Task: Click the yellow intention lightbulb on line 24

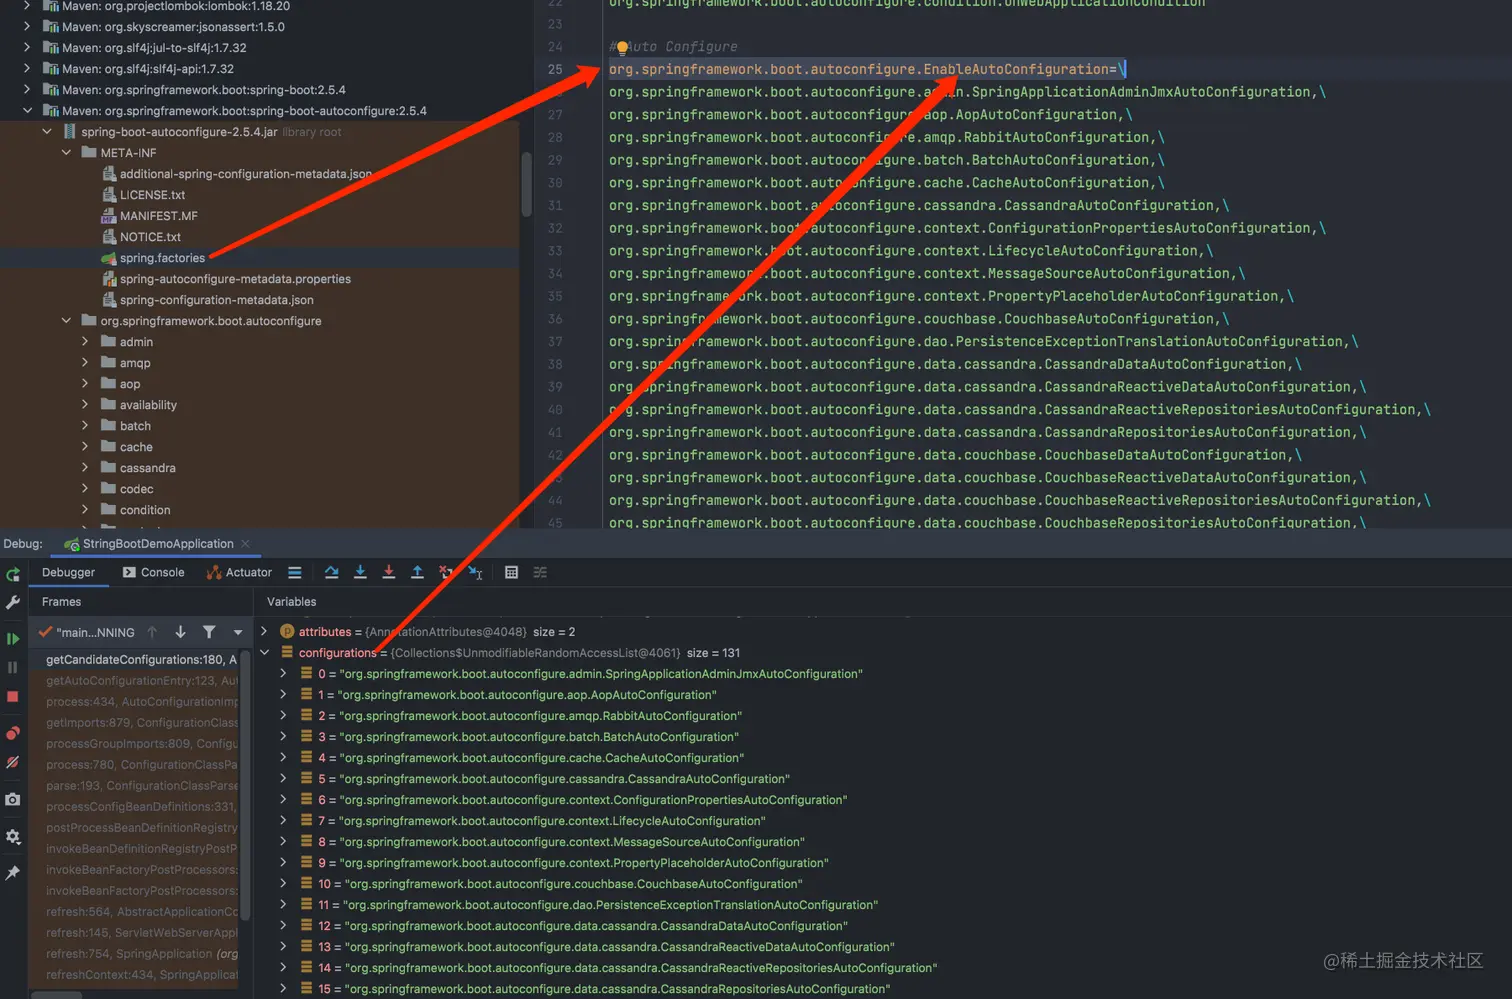Action: click(622, 47)
